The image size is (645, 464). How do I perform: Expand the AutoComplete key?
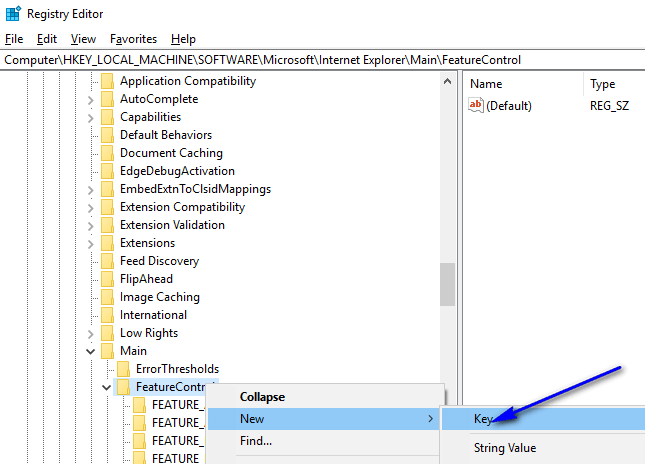pyautogui.click(x=90, y=100)
